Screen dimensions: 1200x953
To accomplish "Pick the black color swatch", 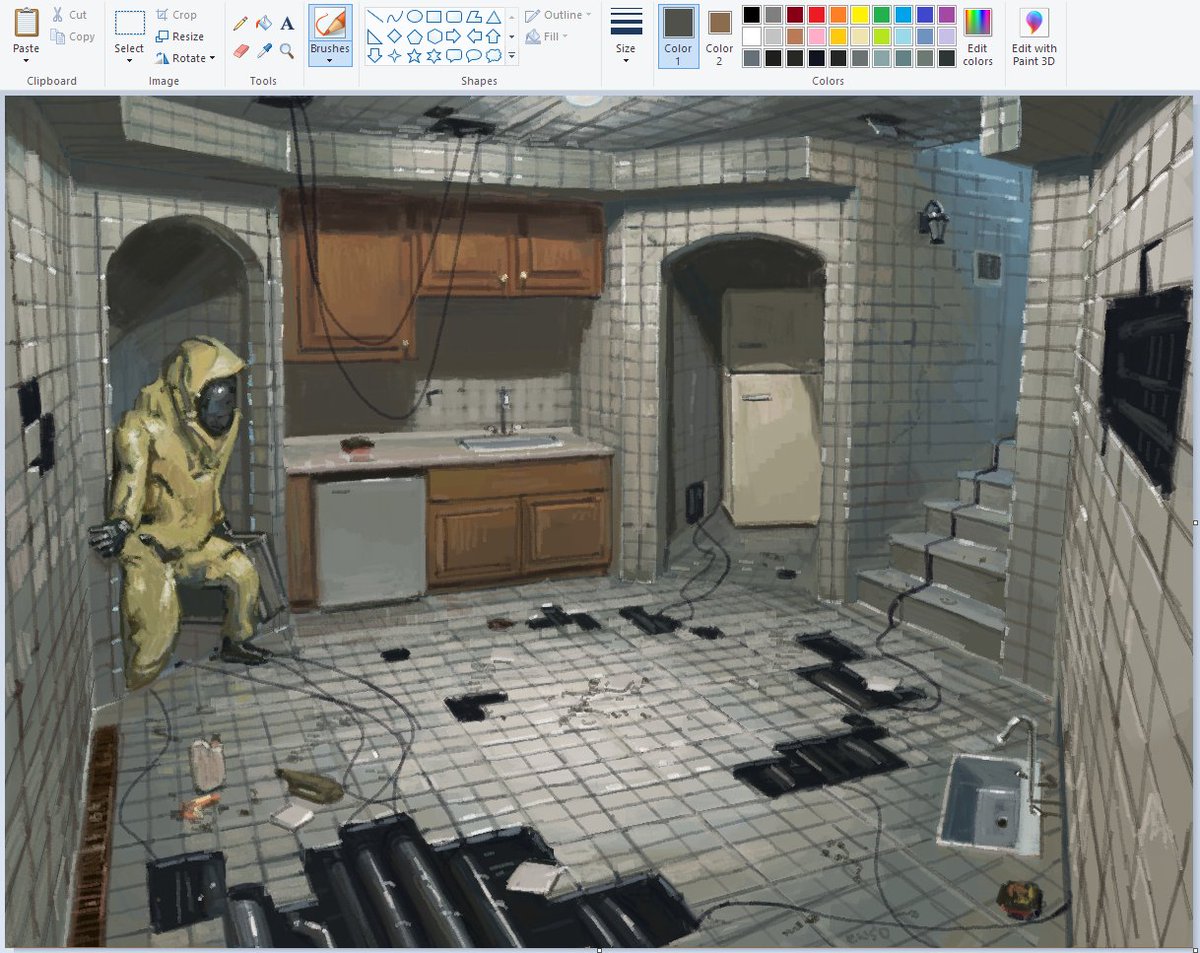I will tap(751, 15).
